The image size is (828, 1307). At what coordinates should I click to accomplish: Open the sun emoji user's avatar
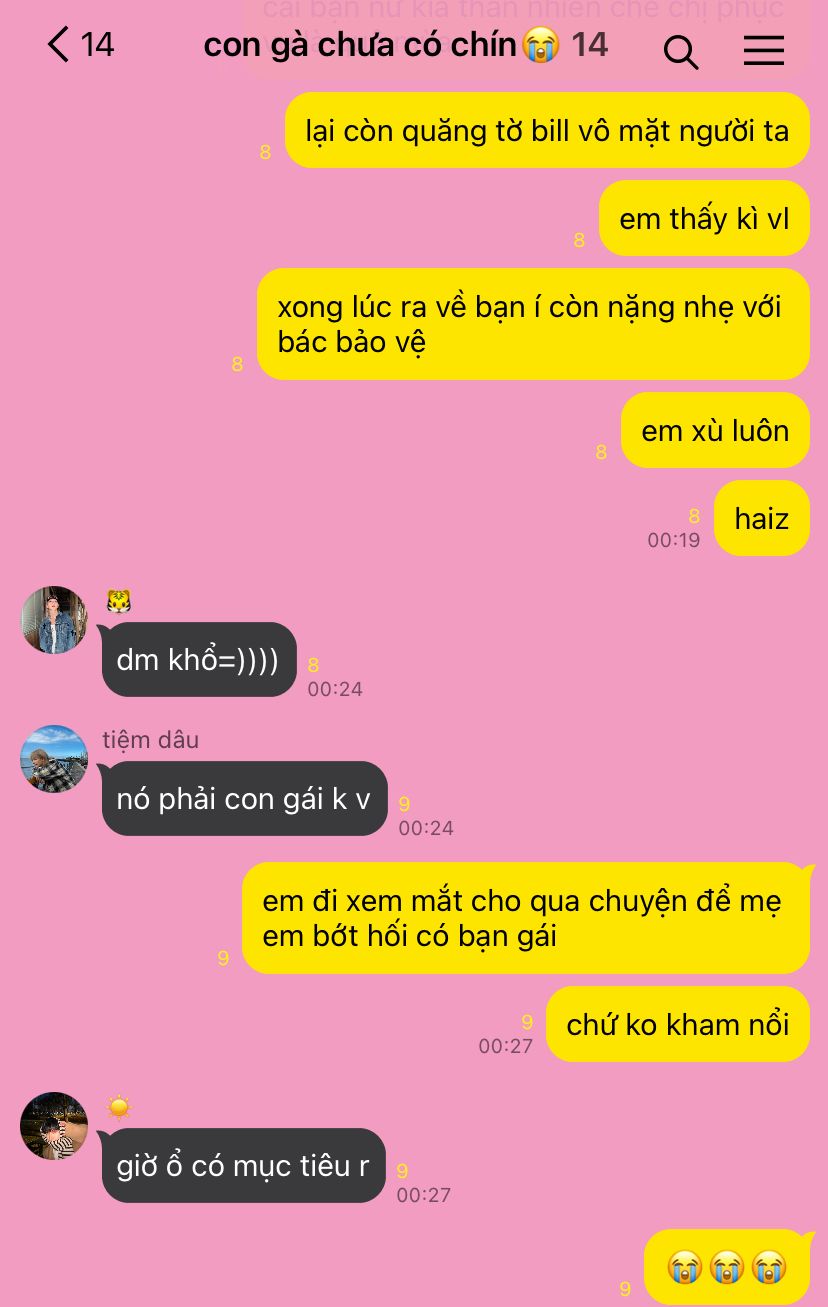click(x=54, y=1126)
